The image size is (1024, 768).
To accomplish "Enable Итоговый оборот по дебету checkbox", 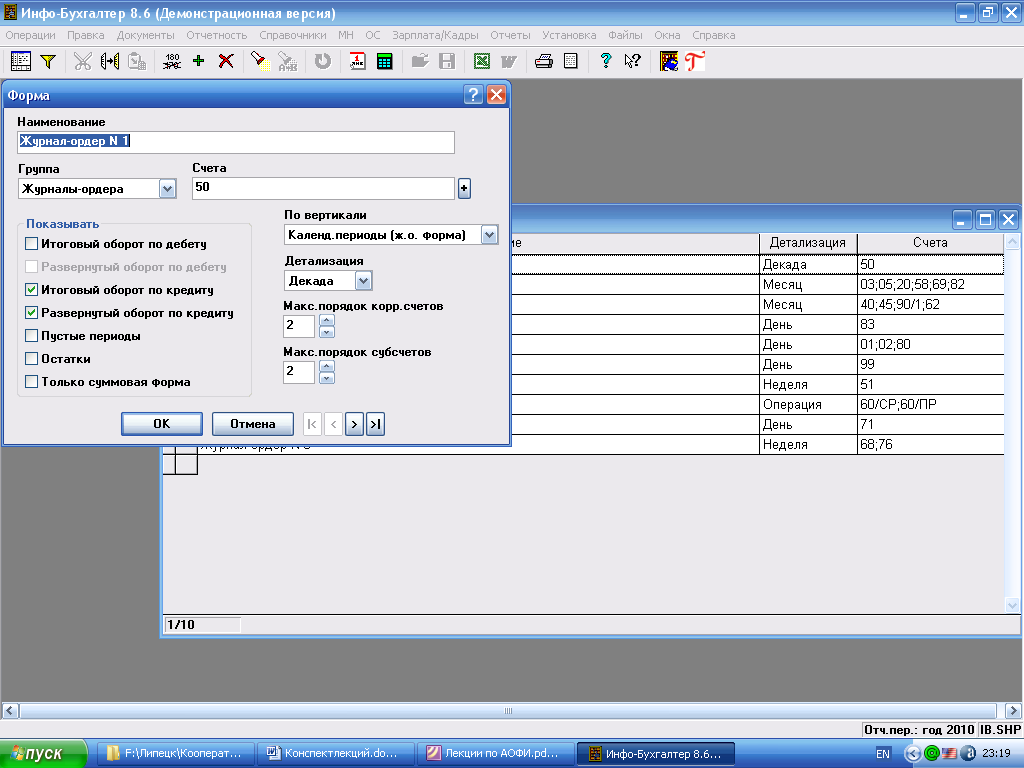I will (31, 244).
